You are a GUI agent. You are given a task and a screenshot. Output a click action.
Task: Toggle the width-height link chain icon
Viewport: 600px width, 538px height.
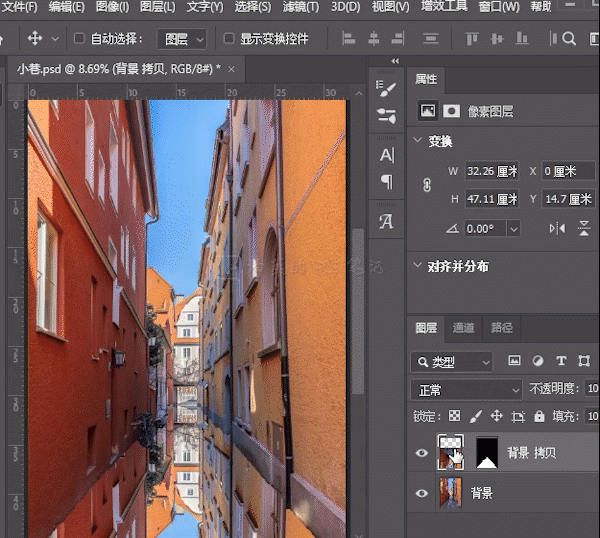pyautogui.click(x=427, y=185)
